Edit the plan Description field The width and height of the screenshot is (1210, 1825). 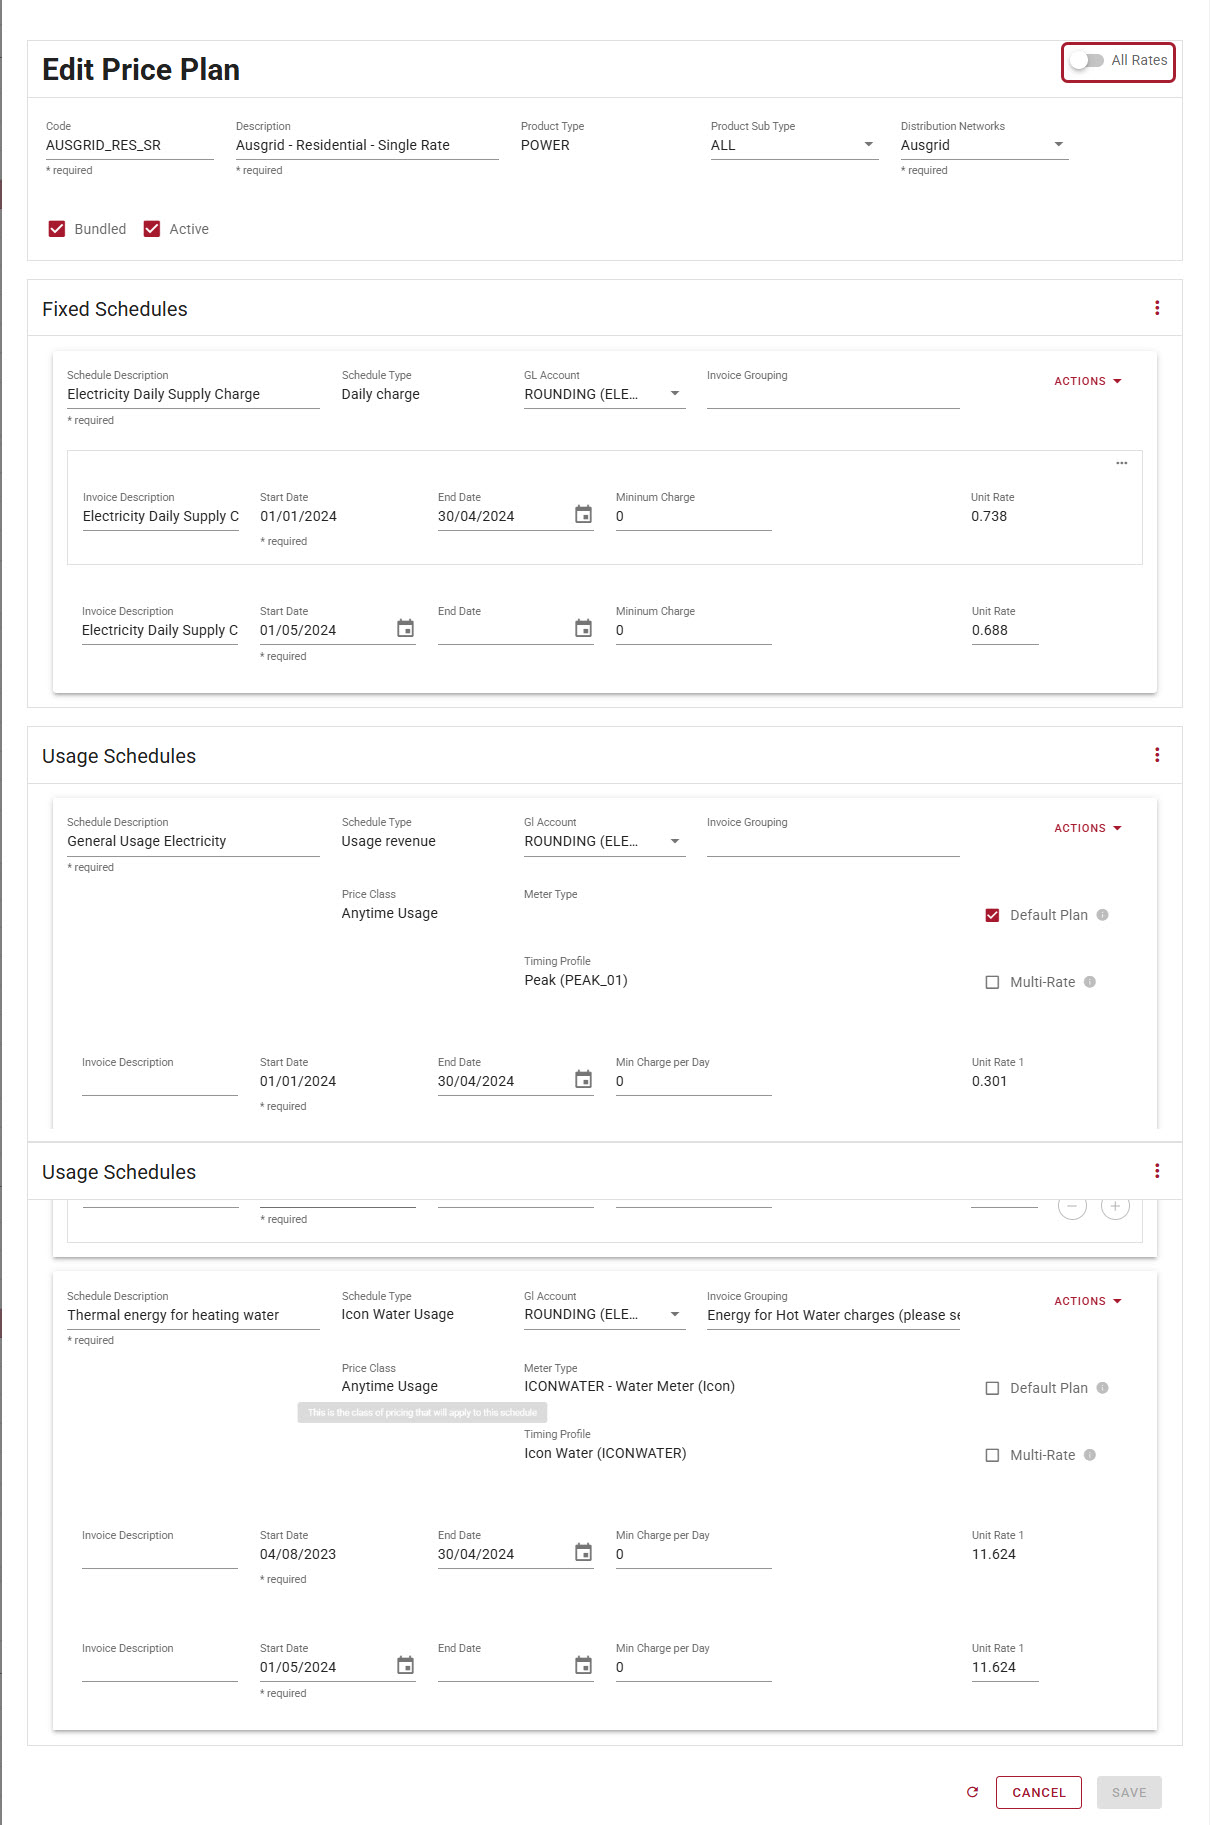[x=367, y=145]
